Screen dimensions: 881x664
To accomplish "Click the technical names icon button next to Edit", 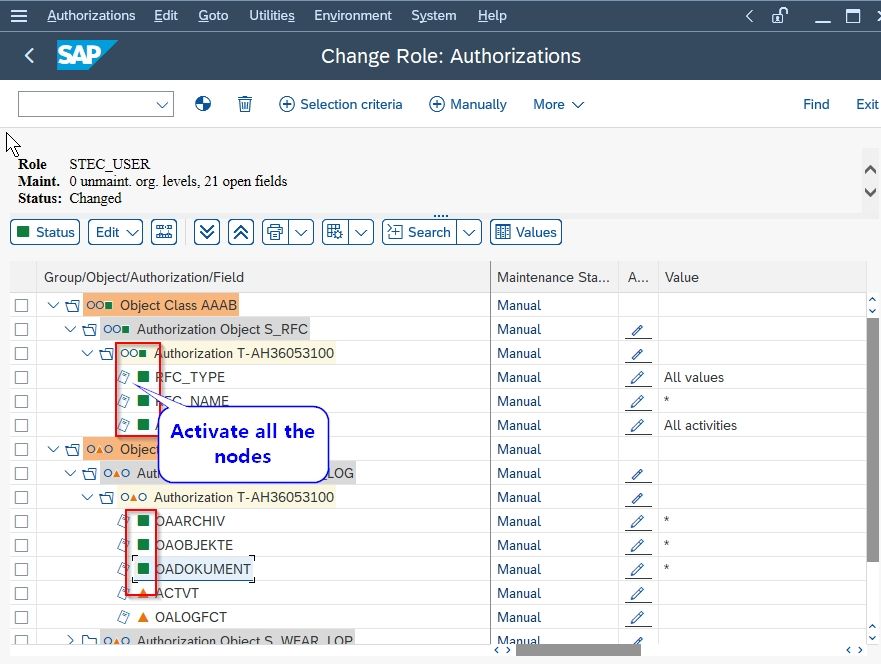I will (164, 232).
